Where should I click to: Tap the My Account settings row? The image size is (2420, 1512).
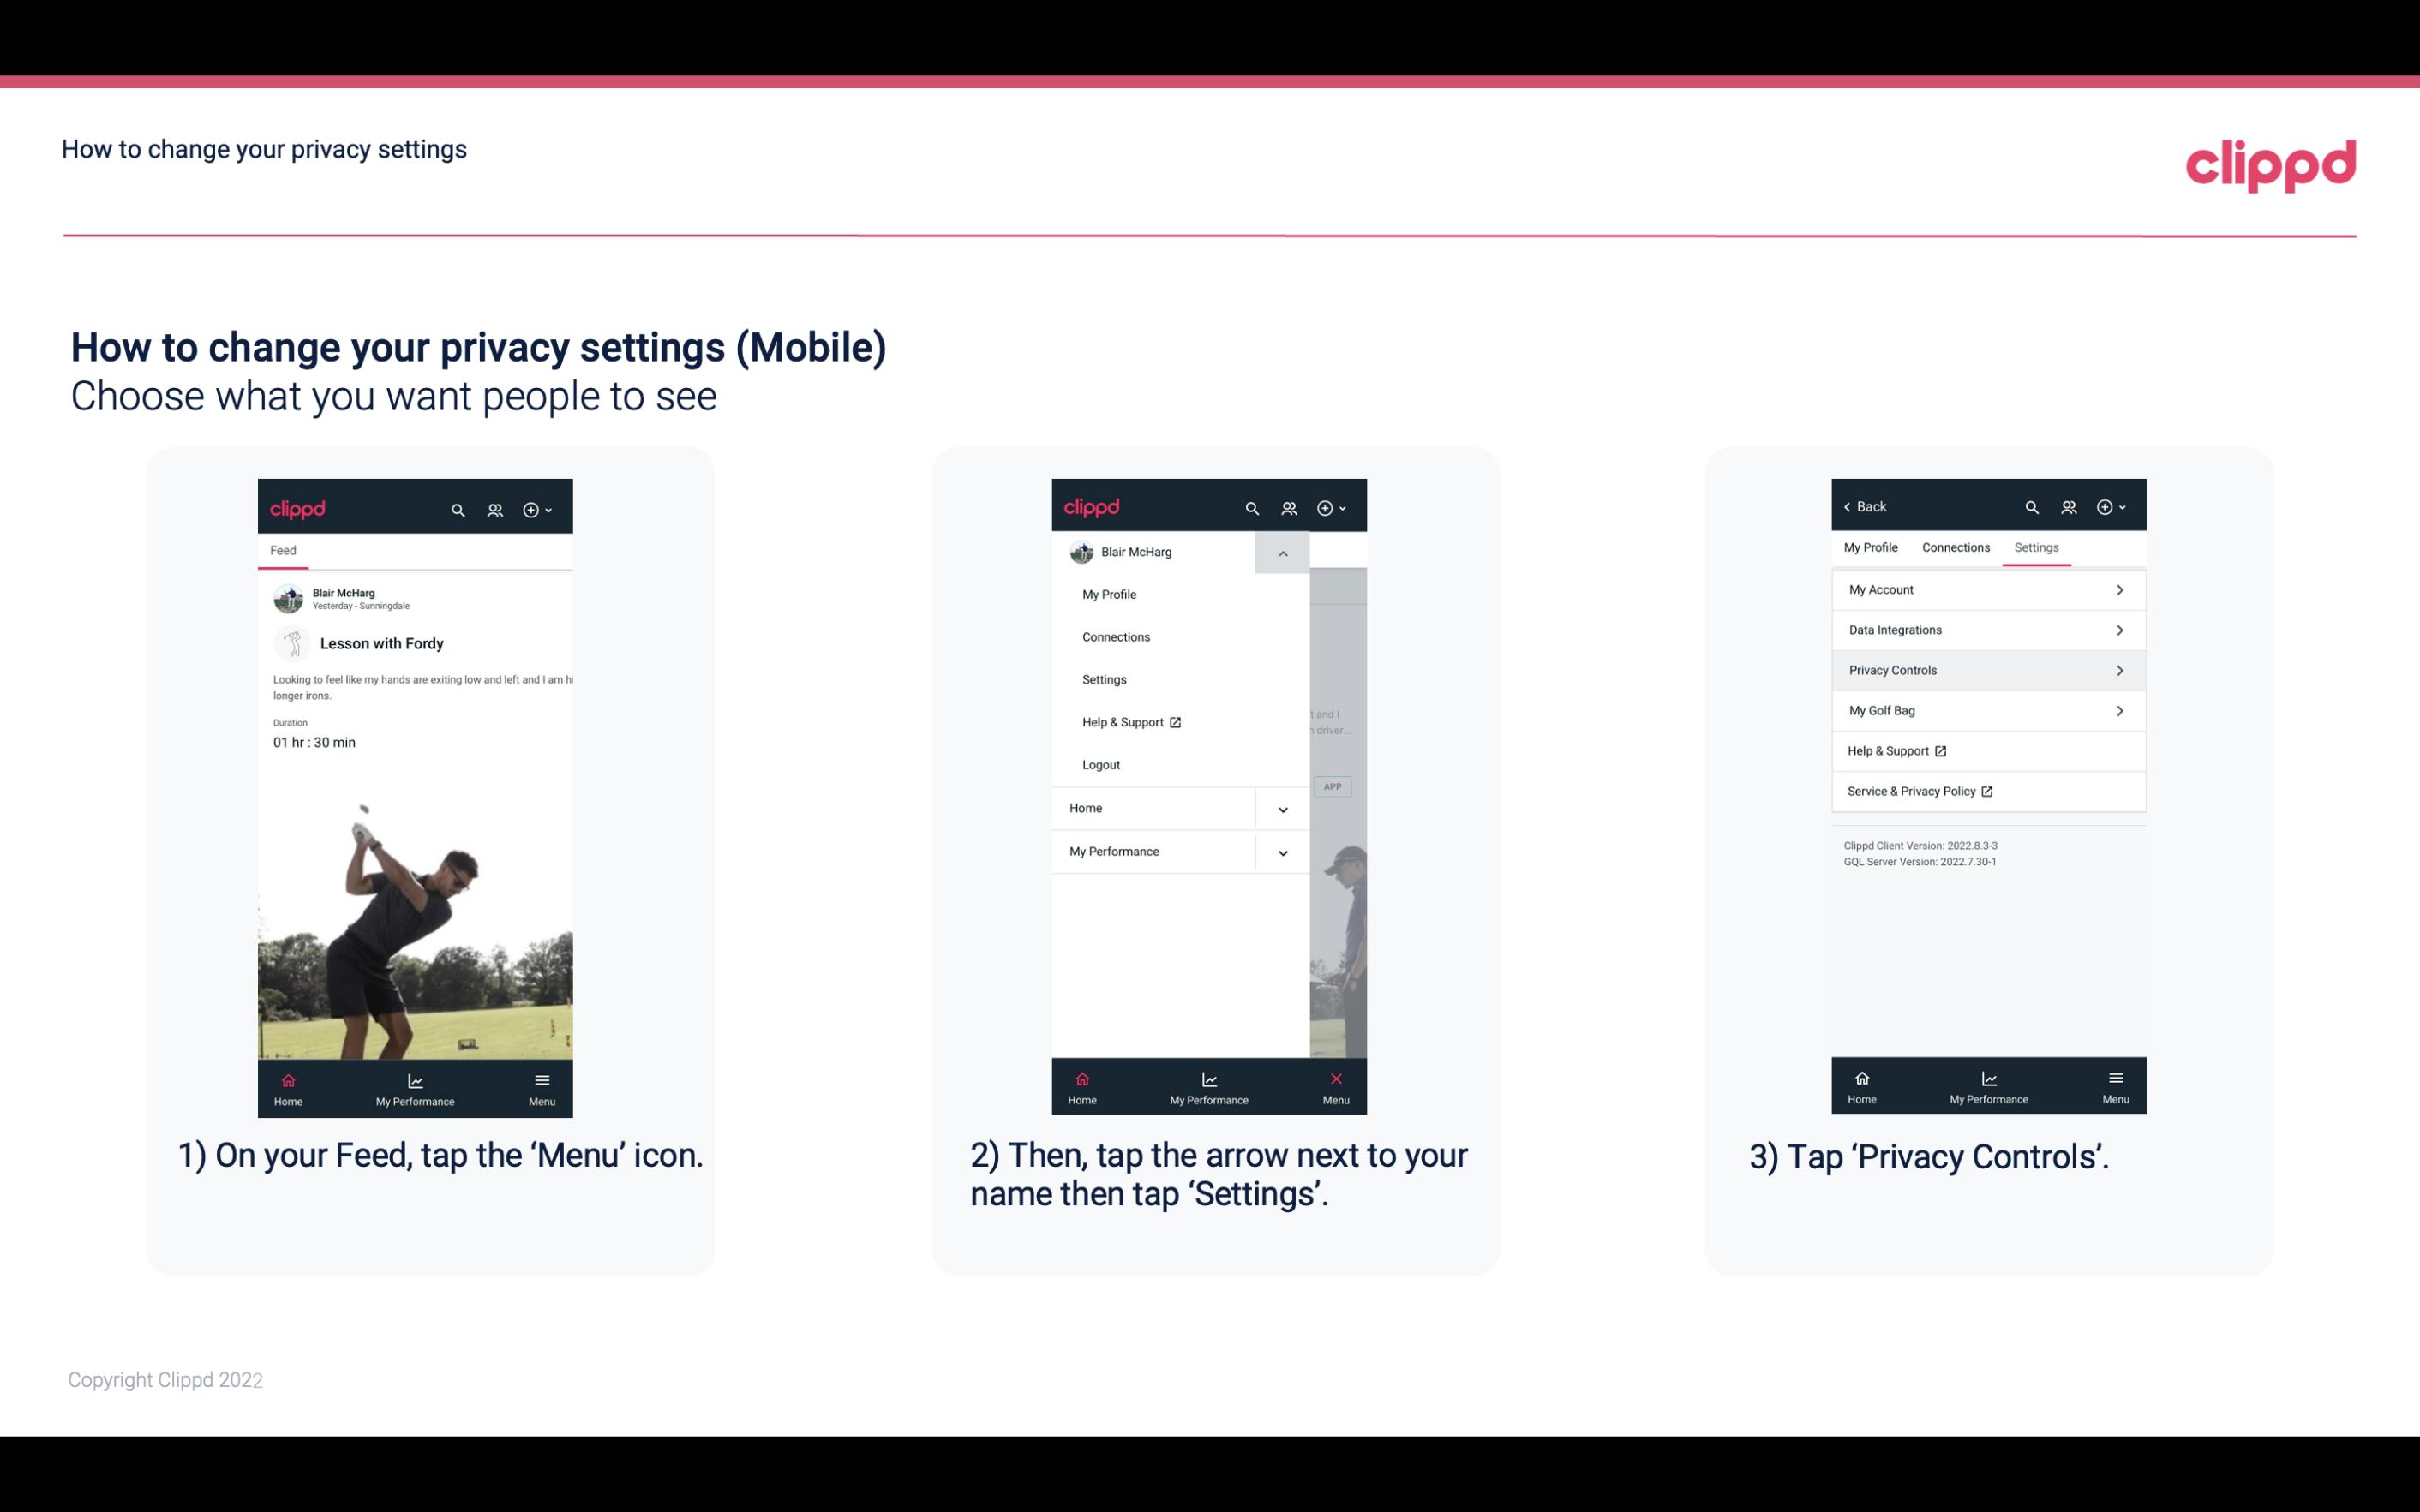pos(1986,589)
